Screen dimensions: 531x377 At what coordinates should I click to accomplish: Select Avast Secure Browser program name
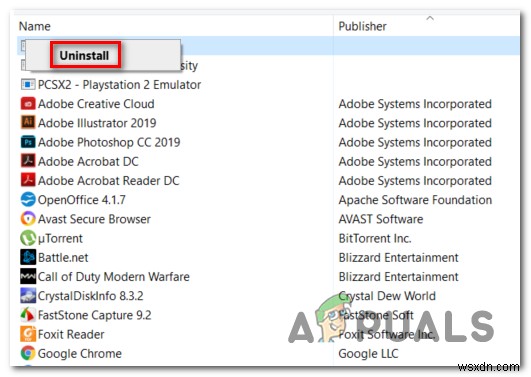[94, 219]
